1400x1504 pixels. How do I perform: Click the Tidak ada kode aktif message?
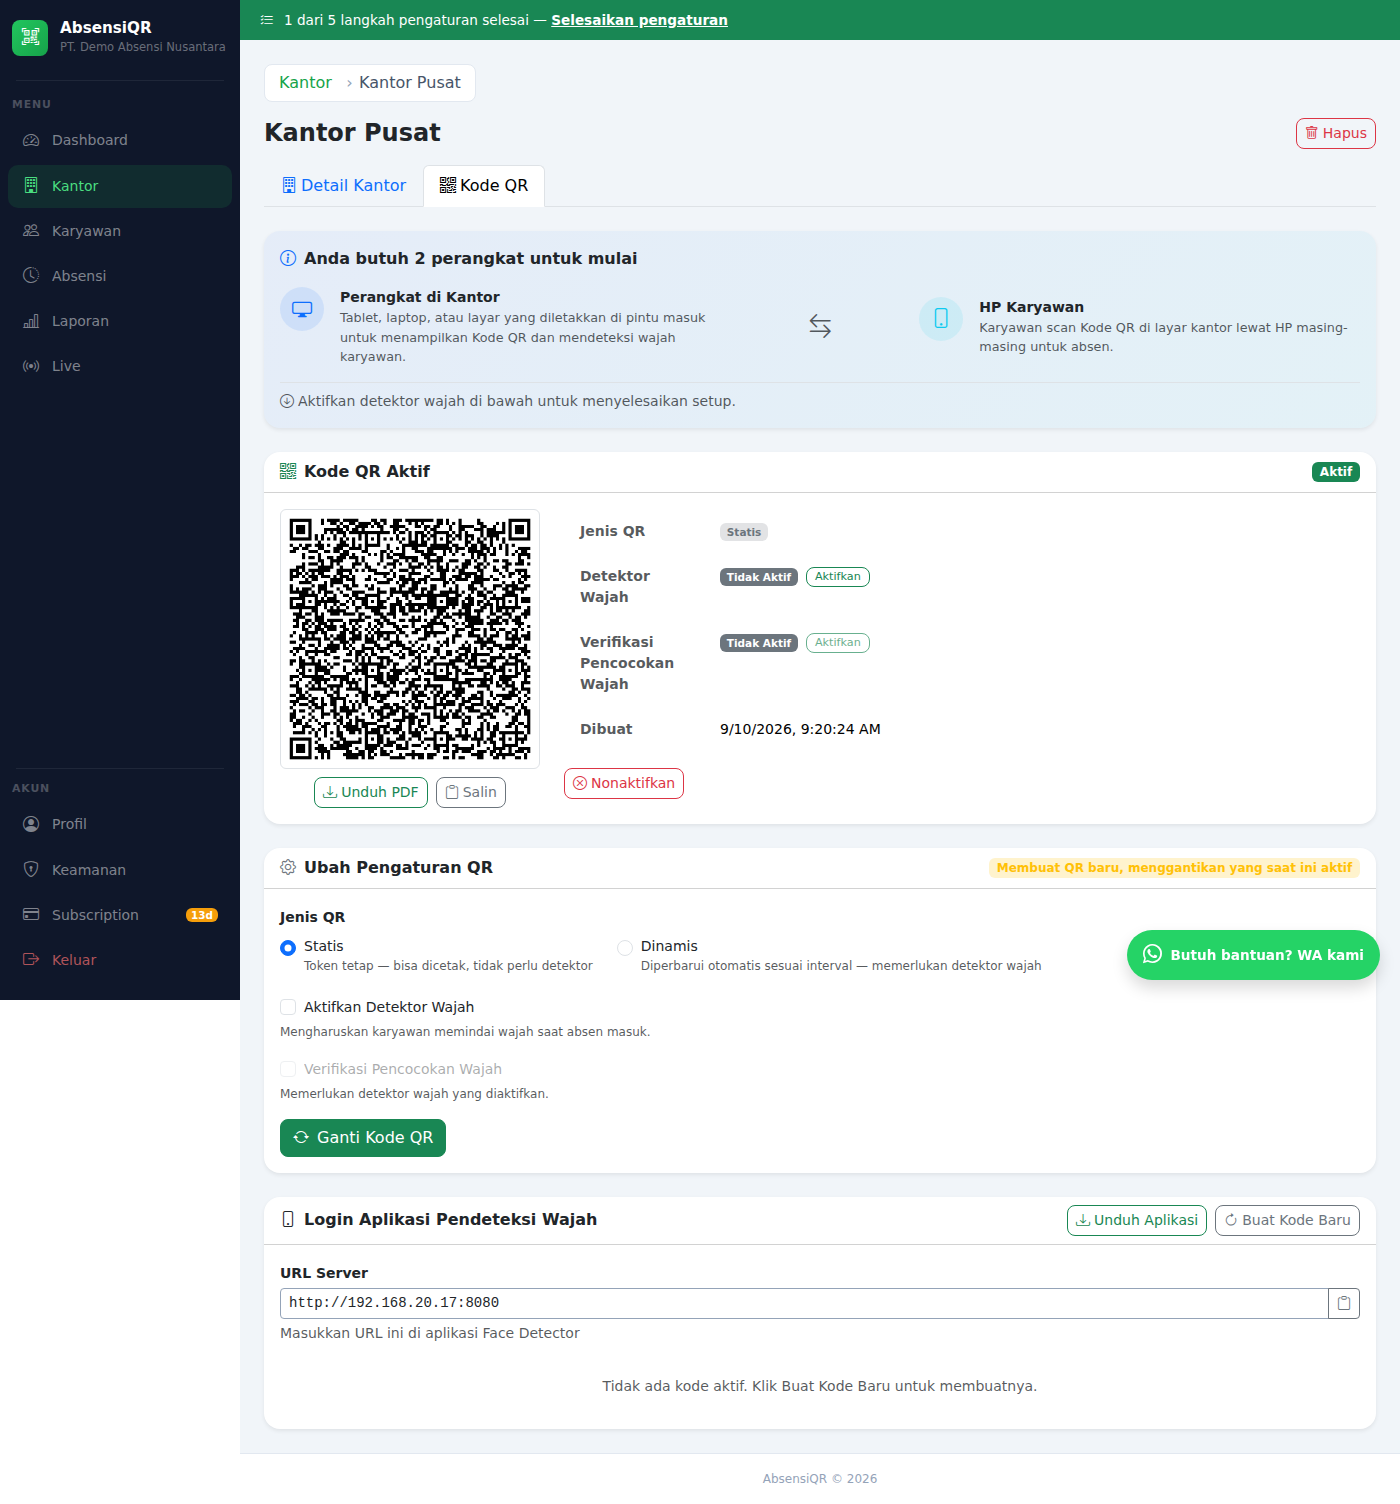click(820, 1386)
